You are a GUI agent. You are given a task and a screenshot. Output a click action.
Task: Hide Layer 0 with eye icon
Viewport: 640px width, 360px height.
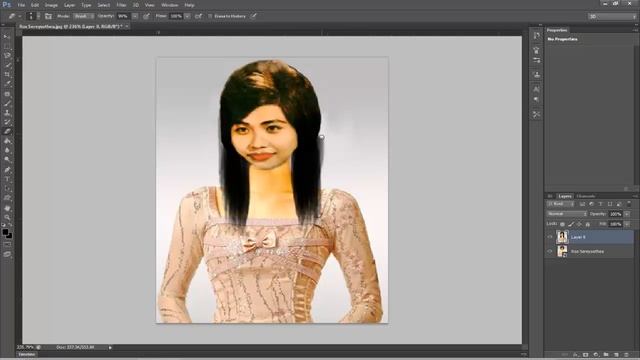pyautogui.click(x=550, y=237)
